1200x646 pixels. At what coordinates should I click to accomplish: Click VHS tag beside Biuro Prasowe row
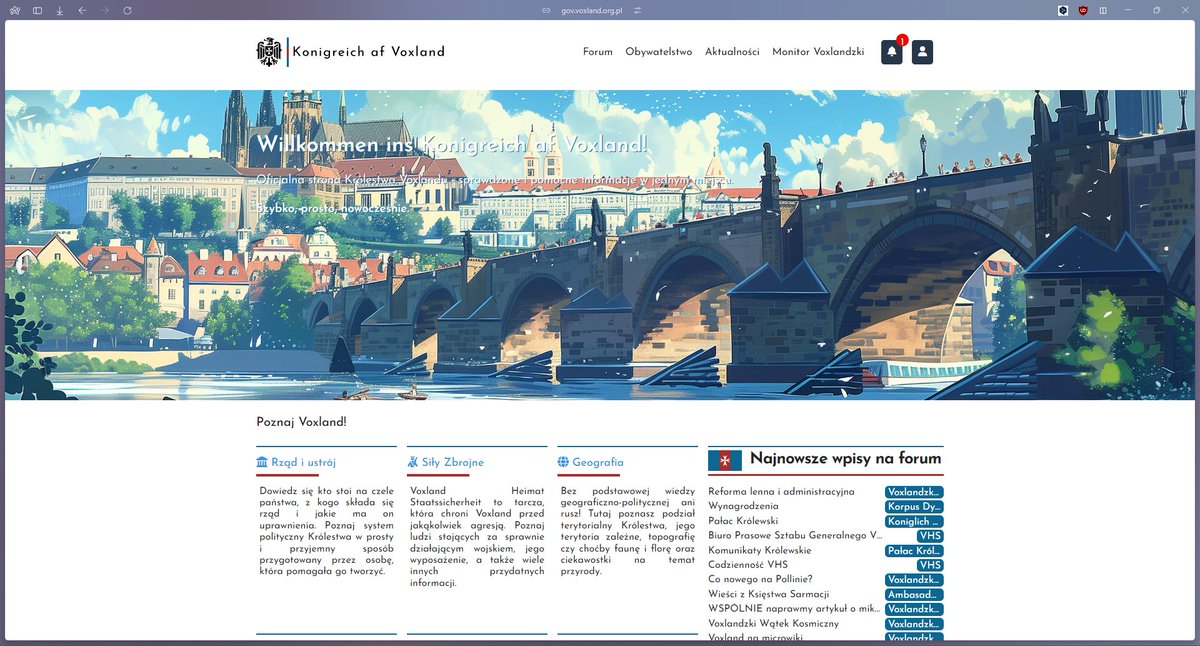click(x=930, y=536)
